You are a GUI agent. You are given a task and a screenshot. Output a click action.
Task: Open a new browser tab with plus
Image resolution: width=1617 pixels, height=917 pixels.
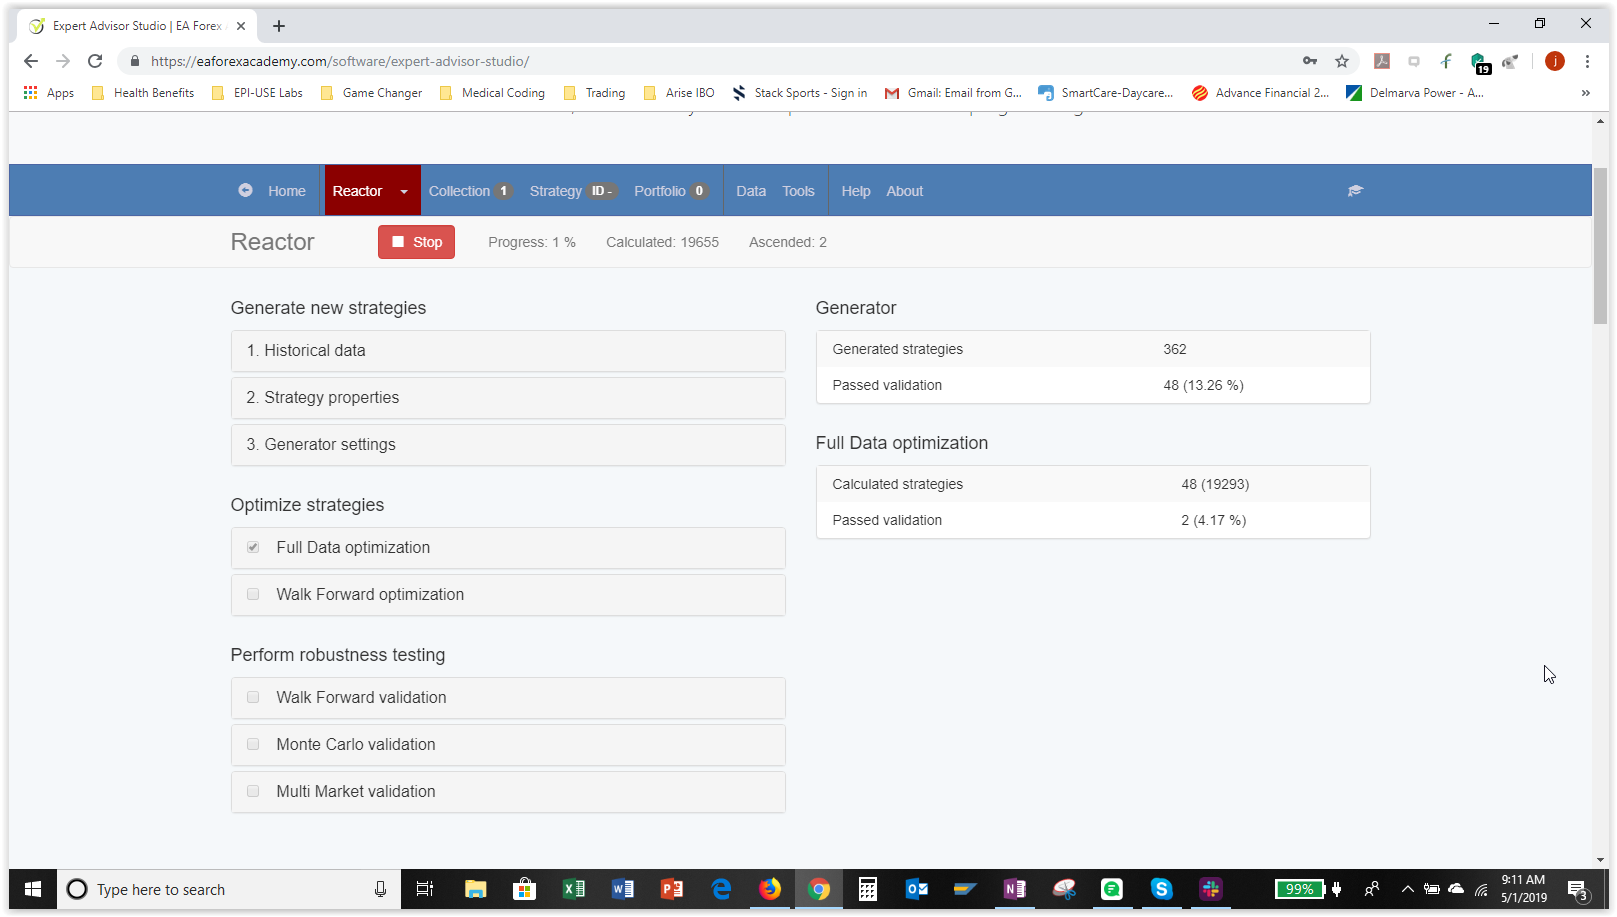click(279, 26)
